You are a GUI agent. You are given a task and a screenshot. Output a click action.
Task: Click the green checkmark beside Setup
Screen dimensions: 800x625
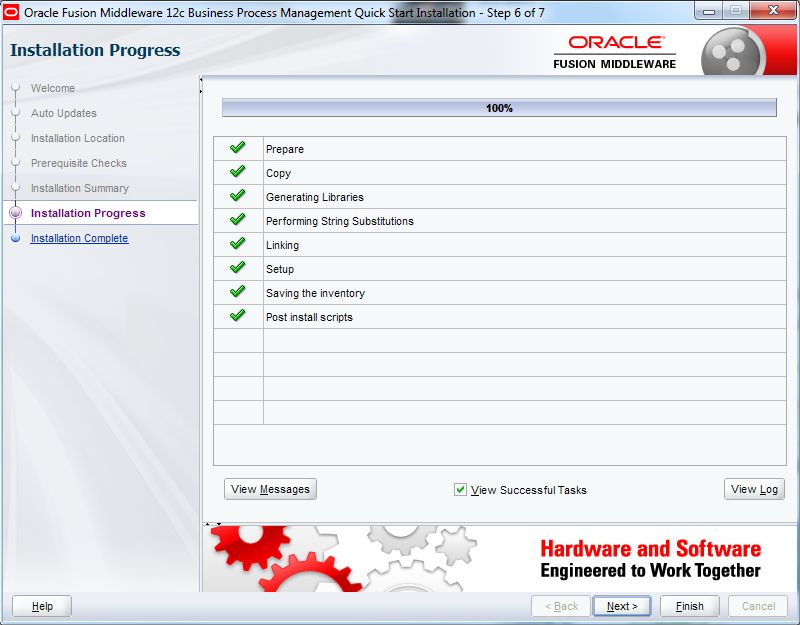(x=237, y=267)
